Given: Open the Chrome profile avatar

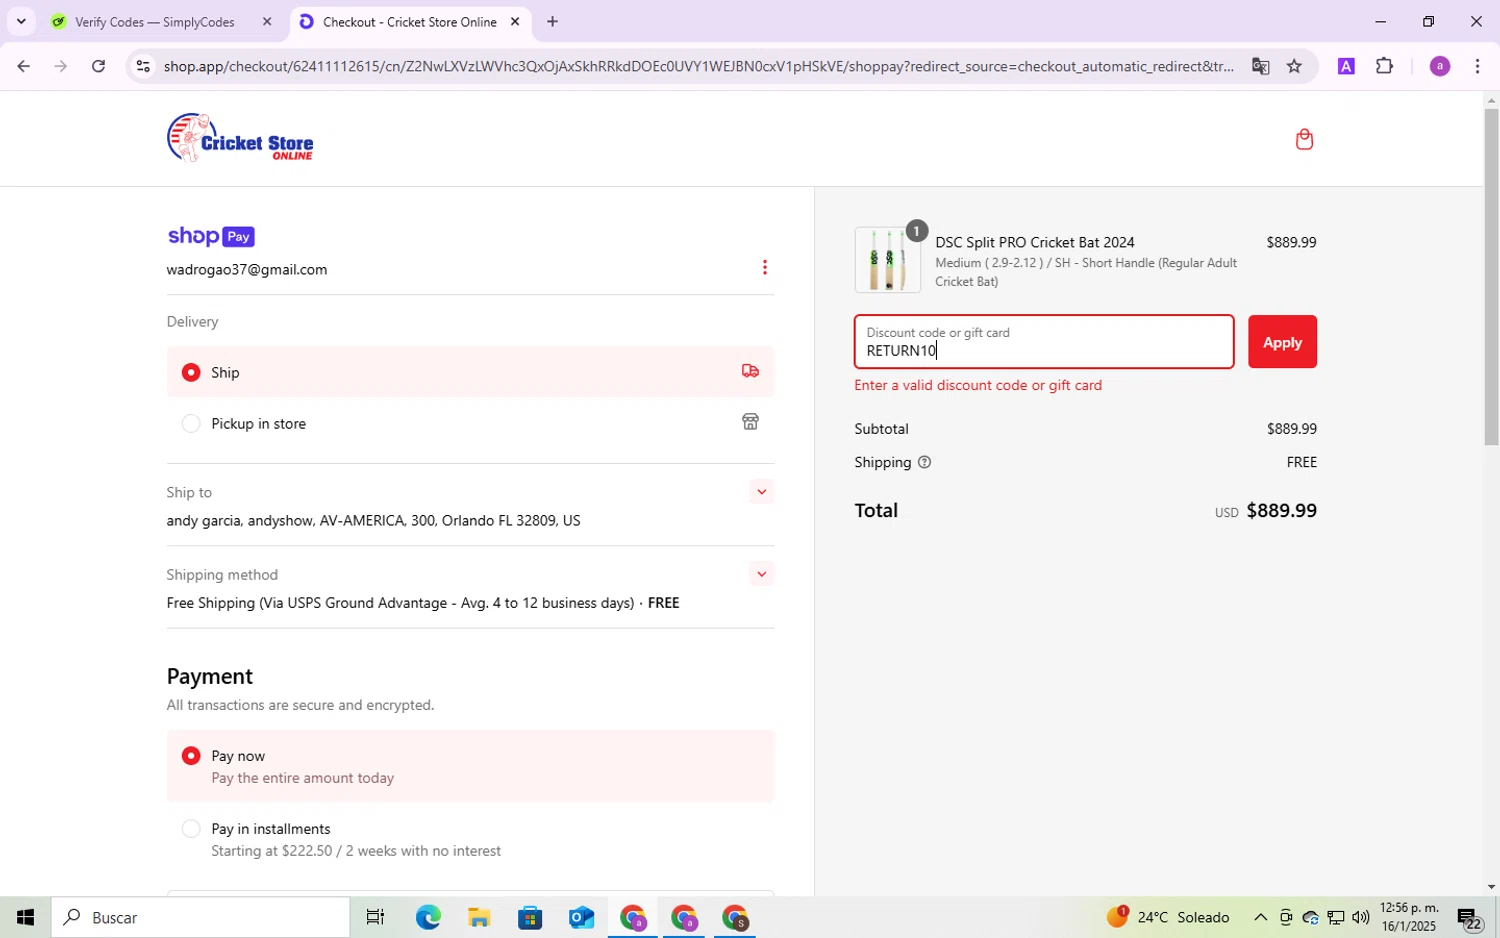Looking at the screenshot, I should click(1439, 66).
